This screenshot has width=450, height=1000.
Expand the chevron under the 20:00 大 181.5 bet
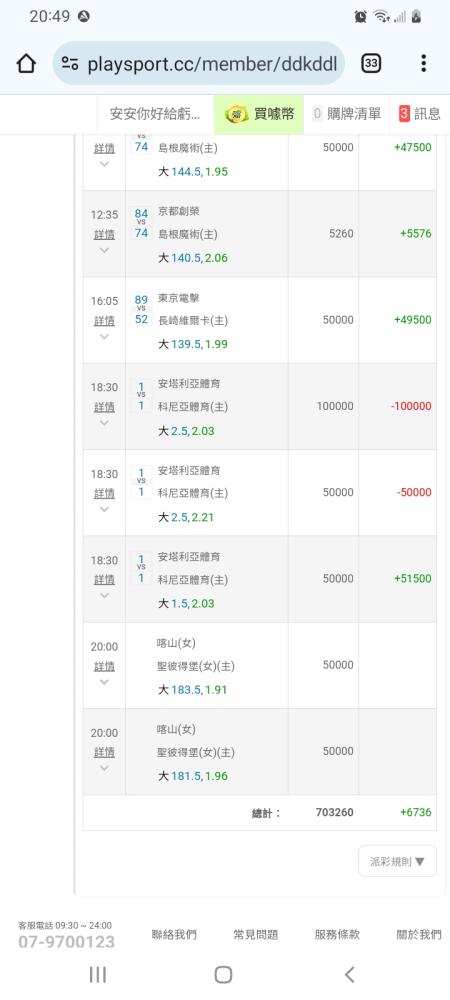pyautogui.click(x=105, y=768)
